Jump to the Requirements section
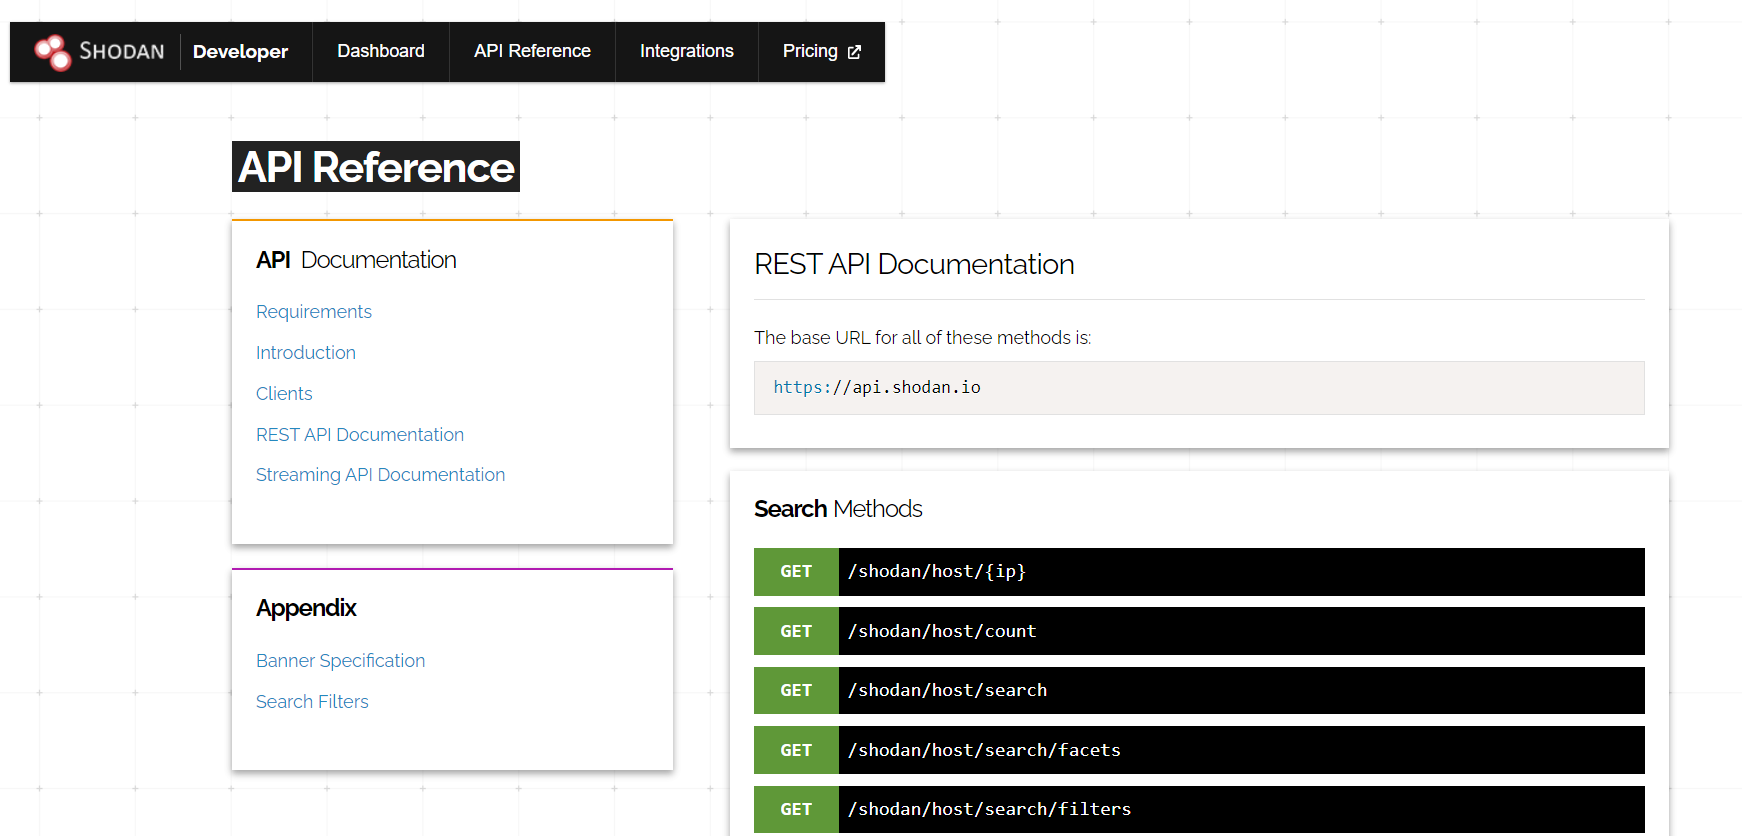1742x836 pixels. click(314, 312)
